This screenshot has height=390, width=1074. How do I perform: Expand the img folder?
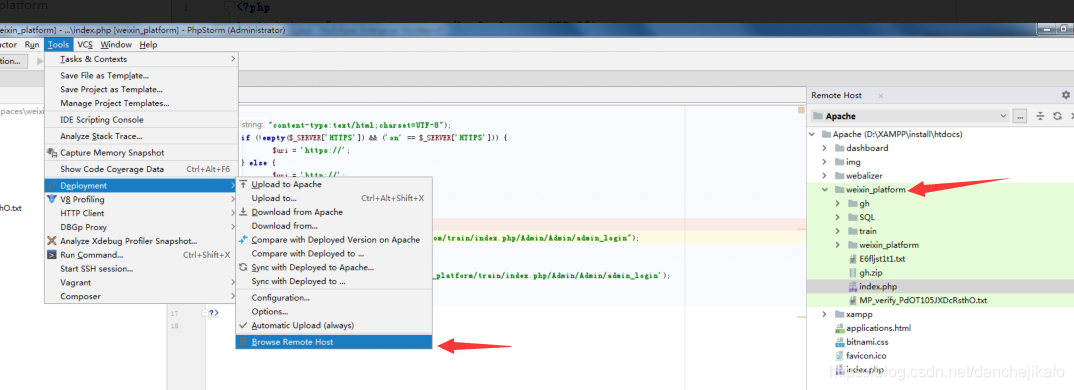pos(825,162)
